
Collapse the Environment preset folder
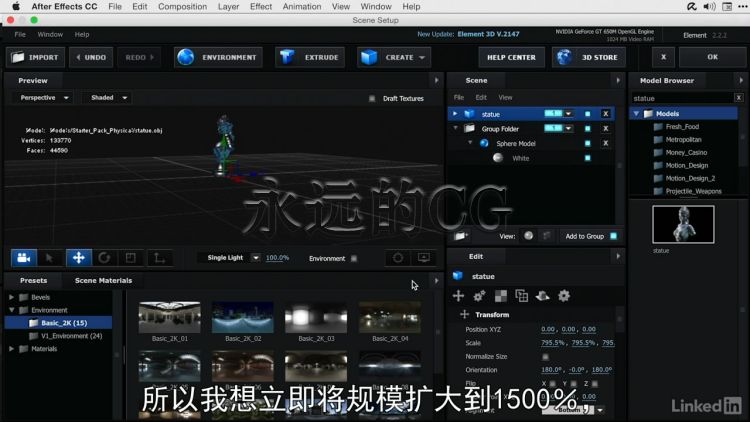coord(11,310)
